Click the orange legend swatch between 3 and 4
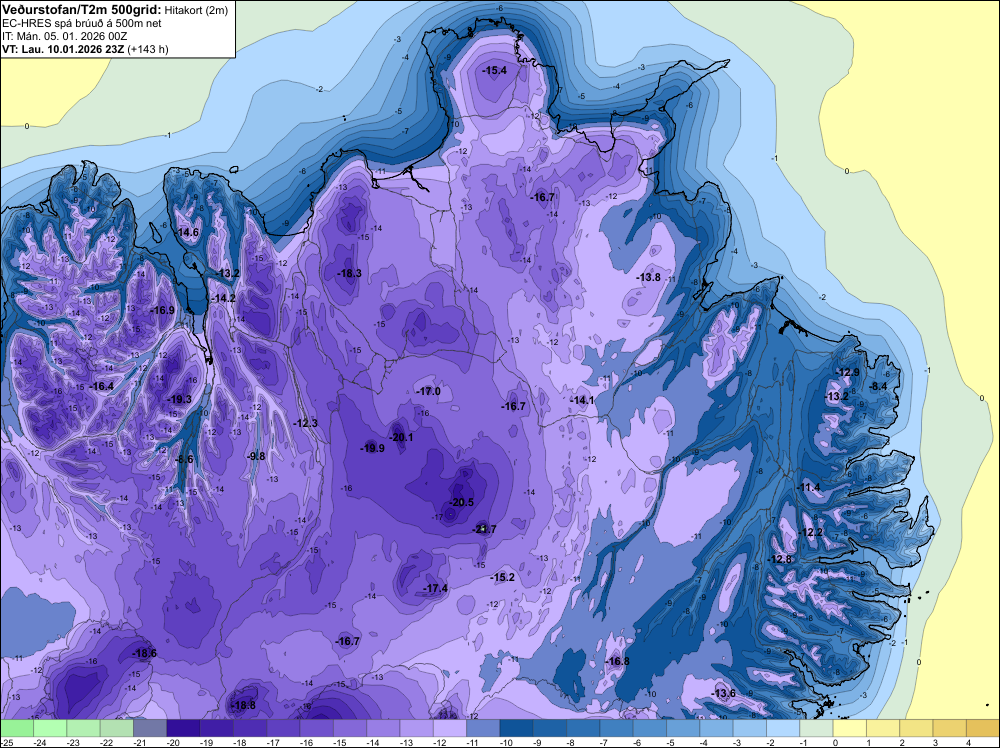Viewport: 1000px width, 748px height. pos(950,728)
